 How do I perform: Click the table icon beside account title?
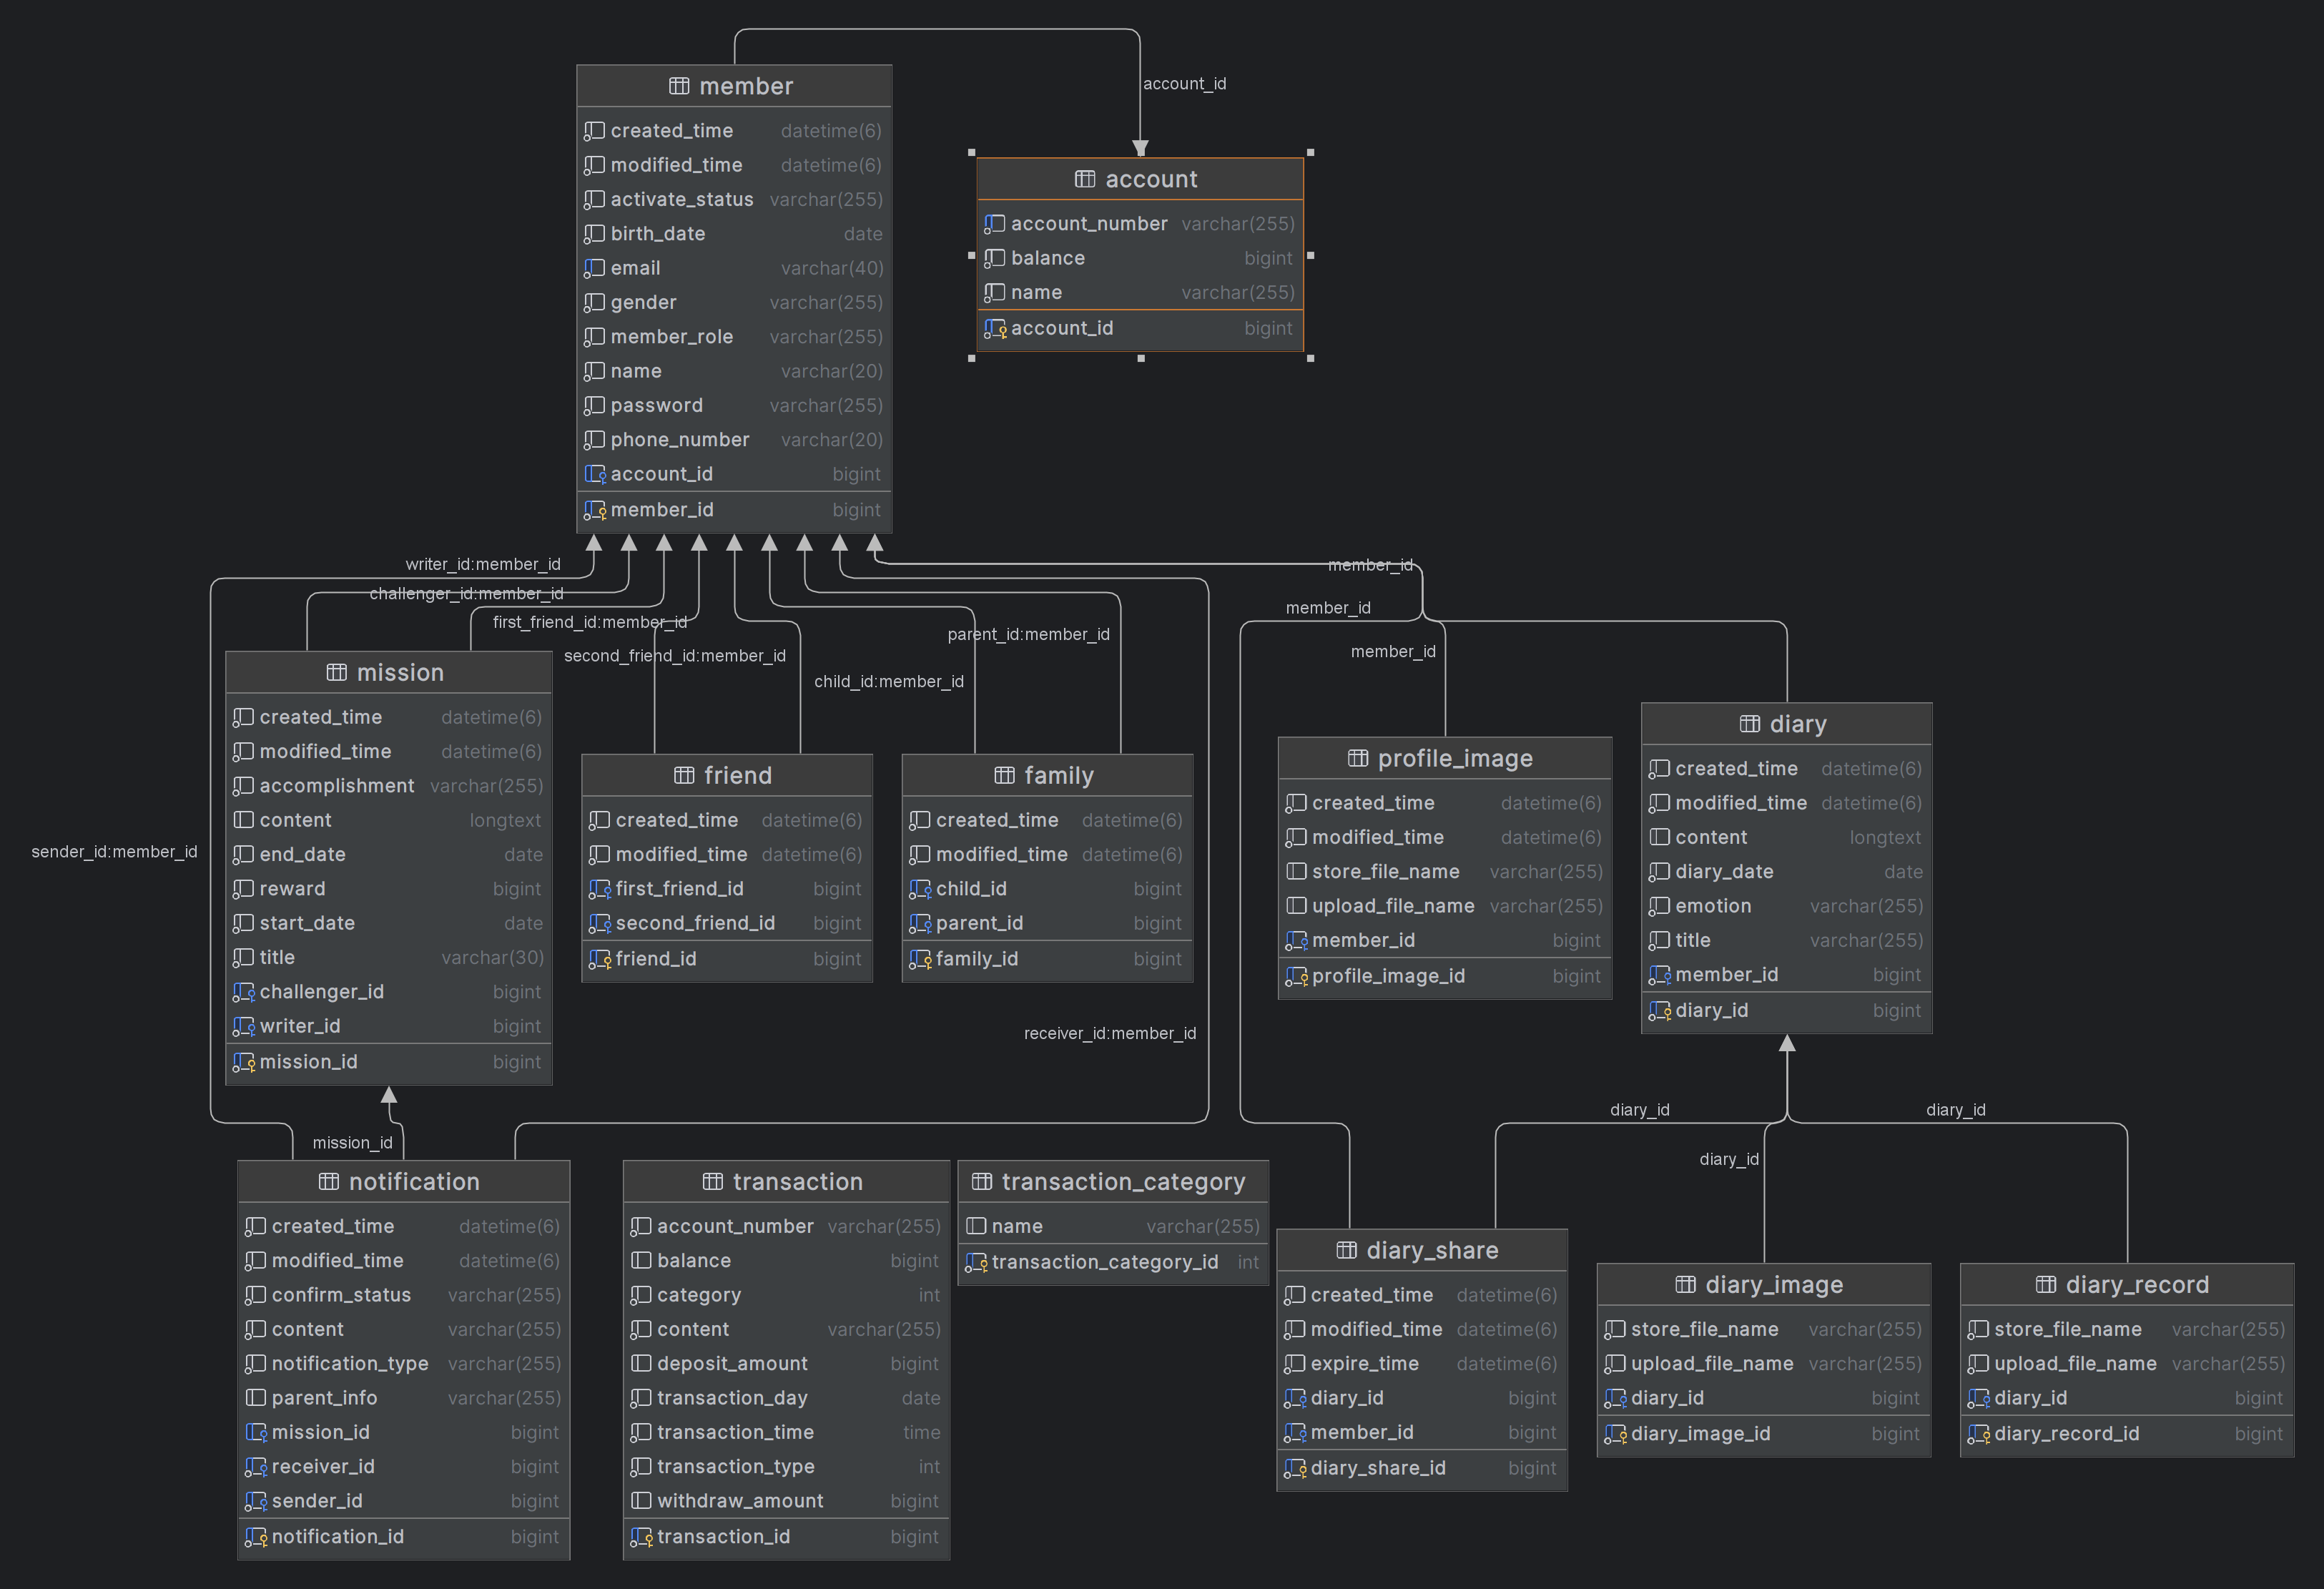(x=1085, y=179)
